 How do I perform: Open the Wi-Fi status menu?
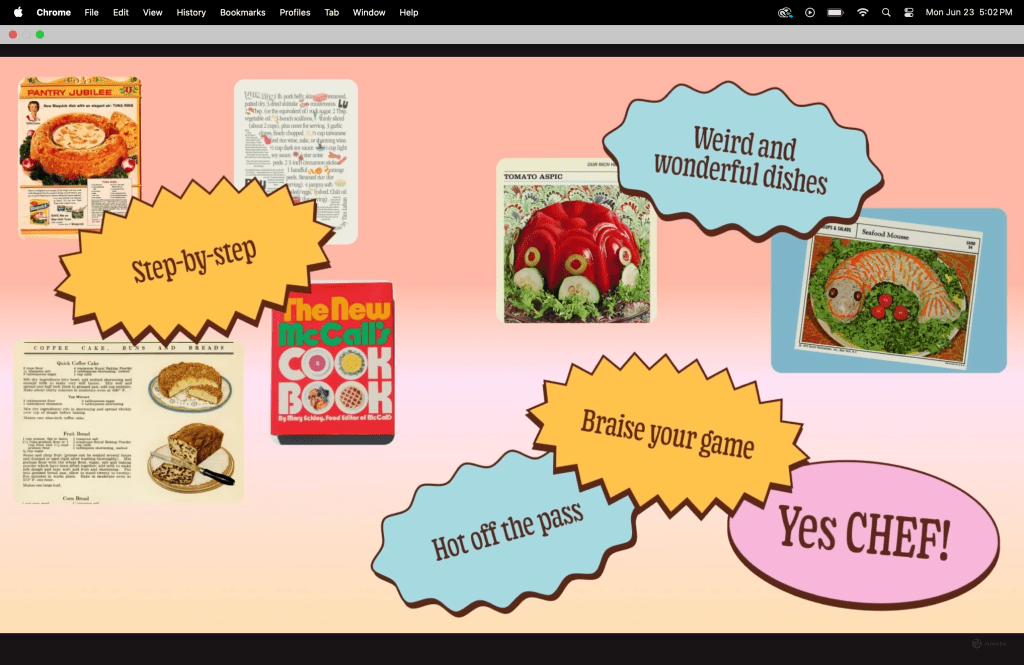(x=862, y=12)
